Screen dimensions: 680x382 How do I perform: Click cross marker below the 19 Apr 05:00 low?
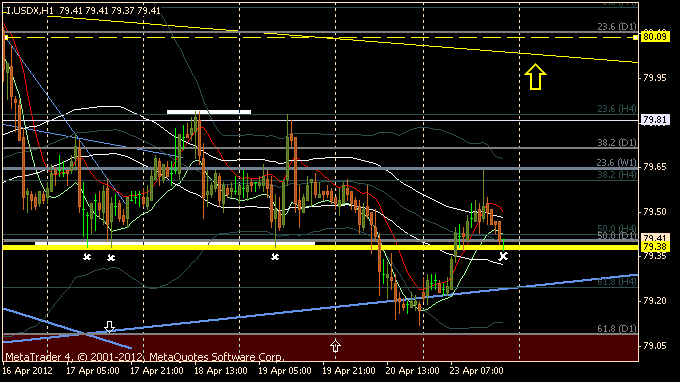click(275, 257)
